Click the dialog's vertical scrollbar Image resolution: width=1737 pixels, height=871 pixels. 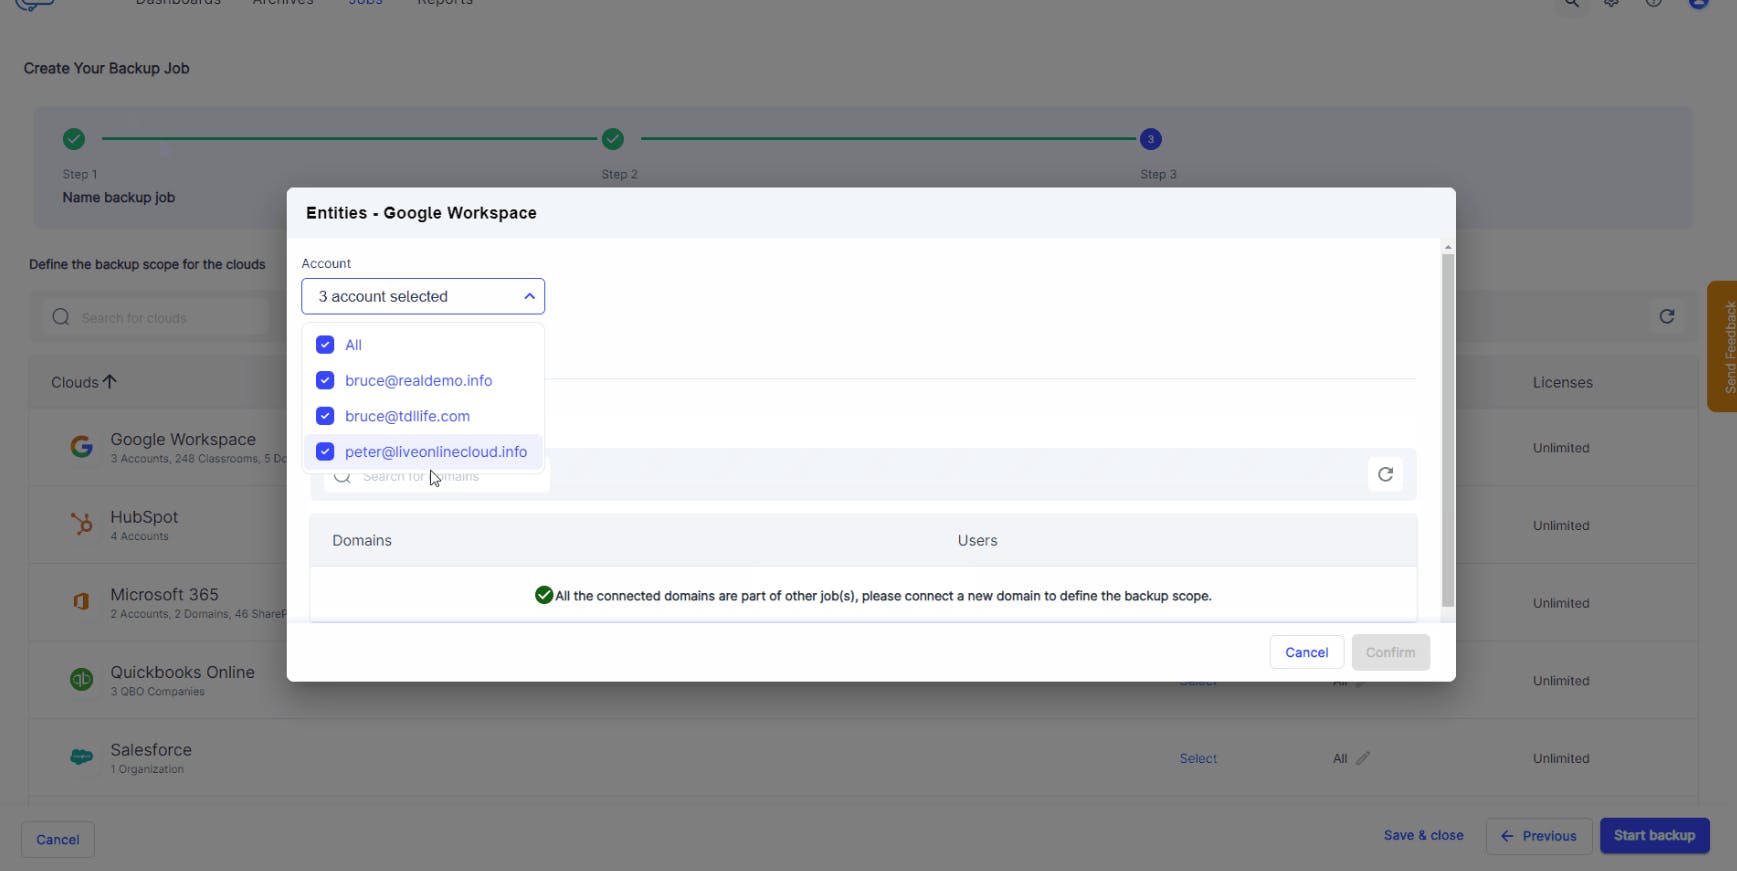(1447, 430)
